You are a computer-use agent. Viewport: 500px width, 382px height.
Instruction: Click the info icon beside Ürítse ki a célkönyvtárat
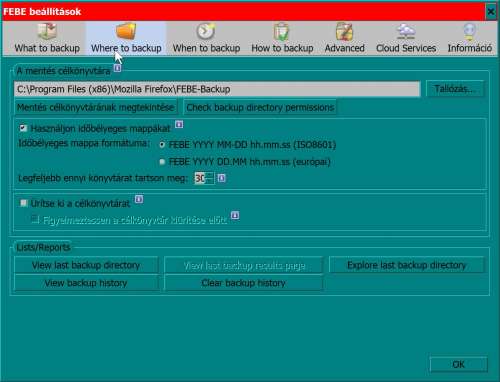(x=139, y=199)
